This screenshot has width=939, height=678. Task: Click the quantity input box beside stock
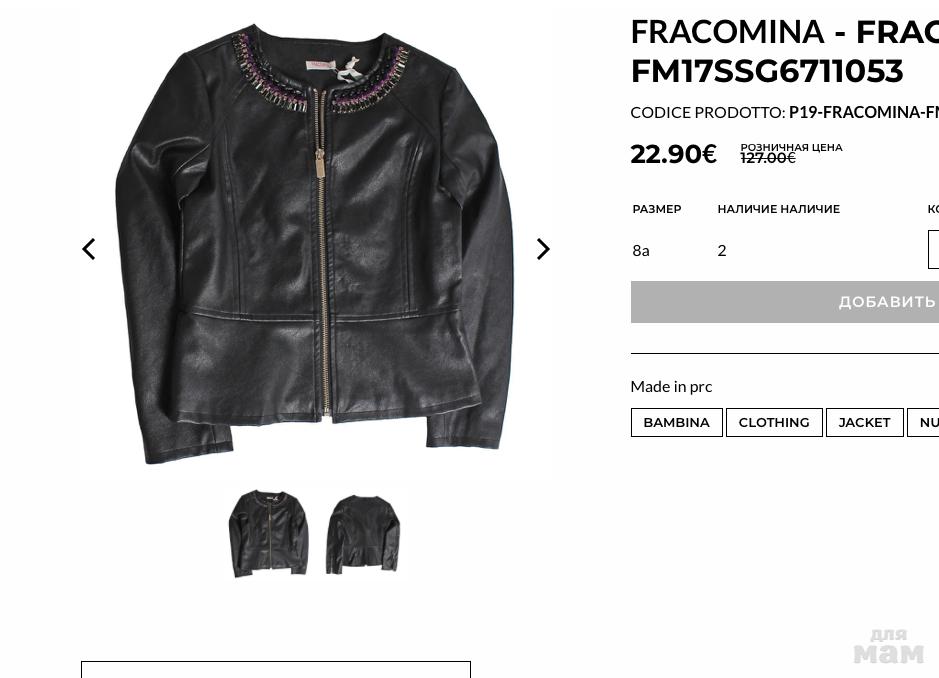click(934, 250)
